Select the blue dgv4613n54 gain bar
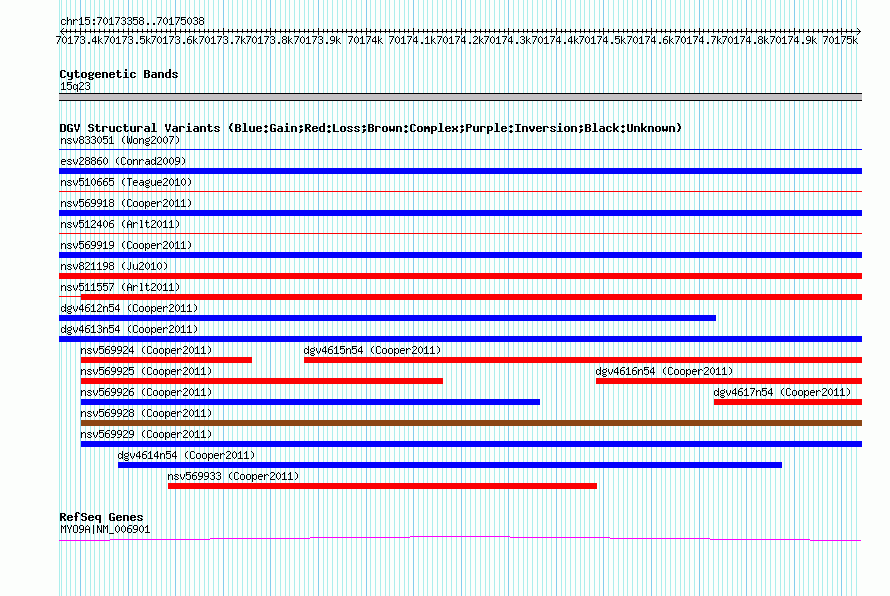Viewport: 890px width, 596px height. (x=460, y=339)
